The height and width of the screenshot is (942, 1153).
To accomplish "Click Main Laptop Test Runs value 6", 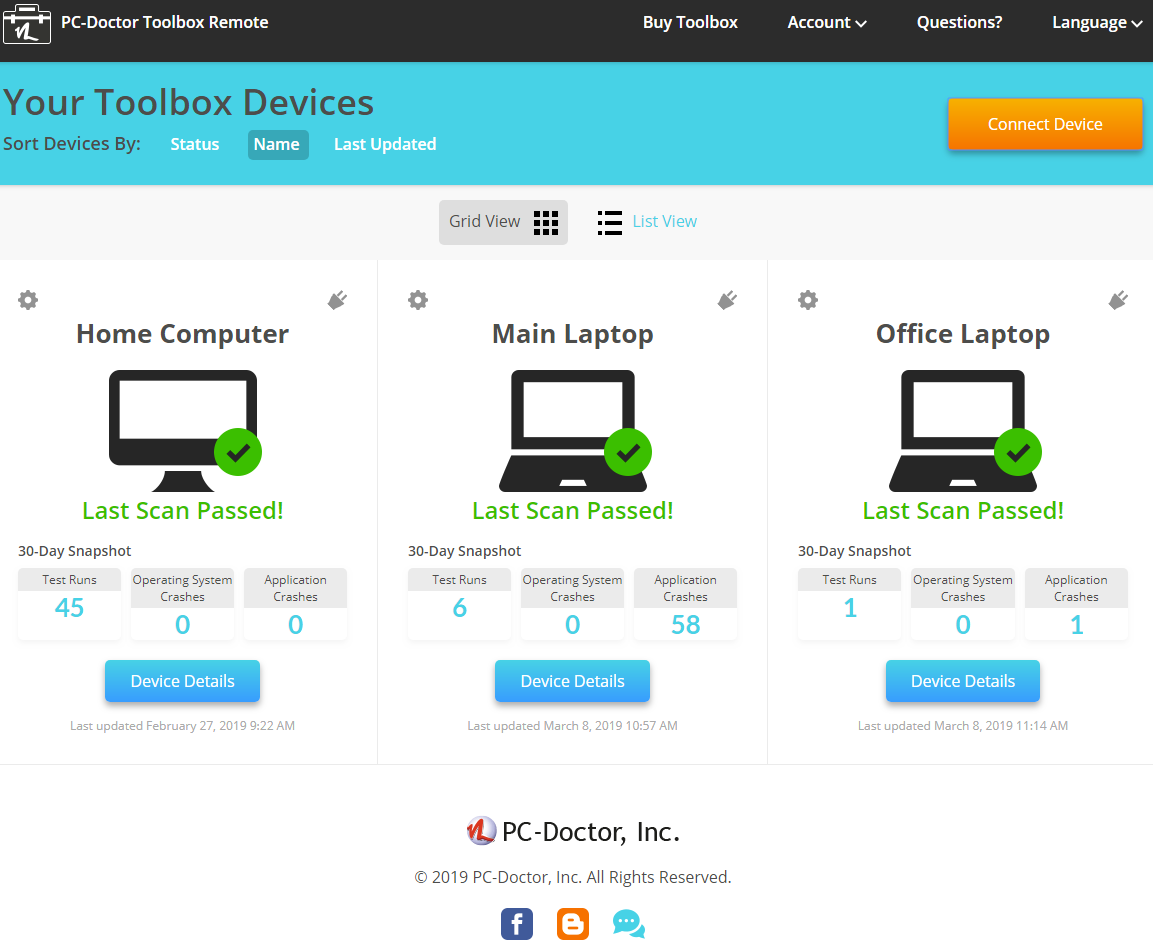I will (460, 607).
